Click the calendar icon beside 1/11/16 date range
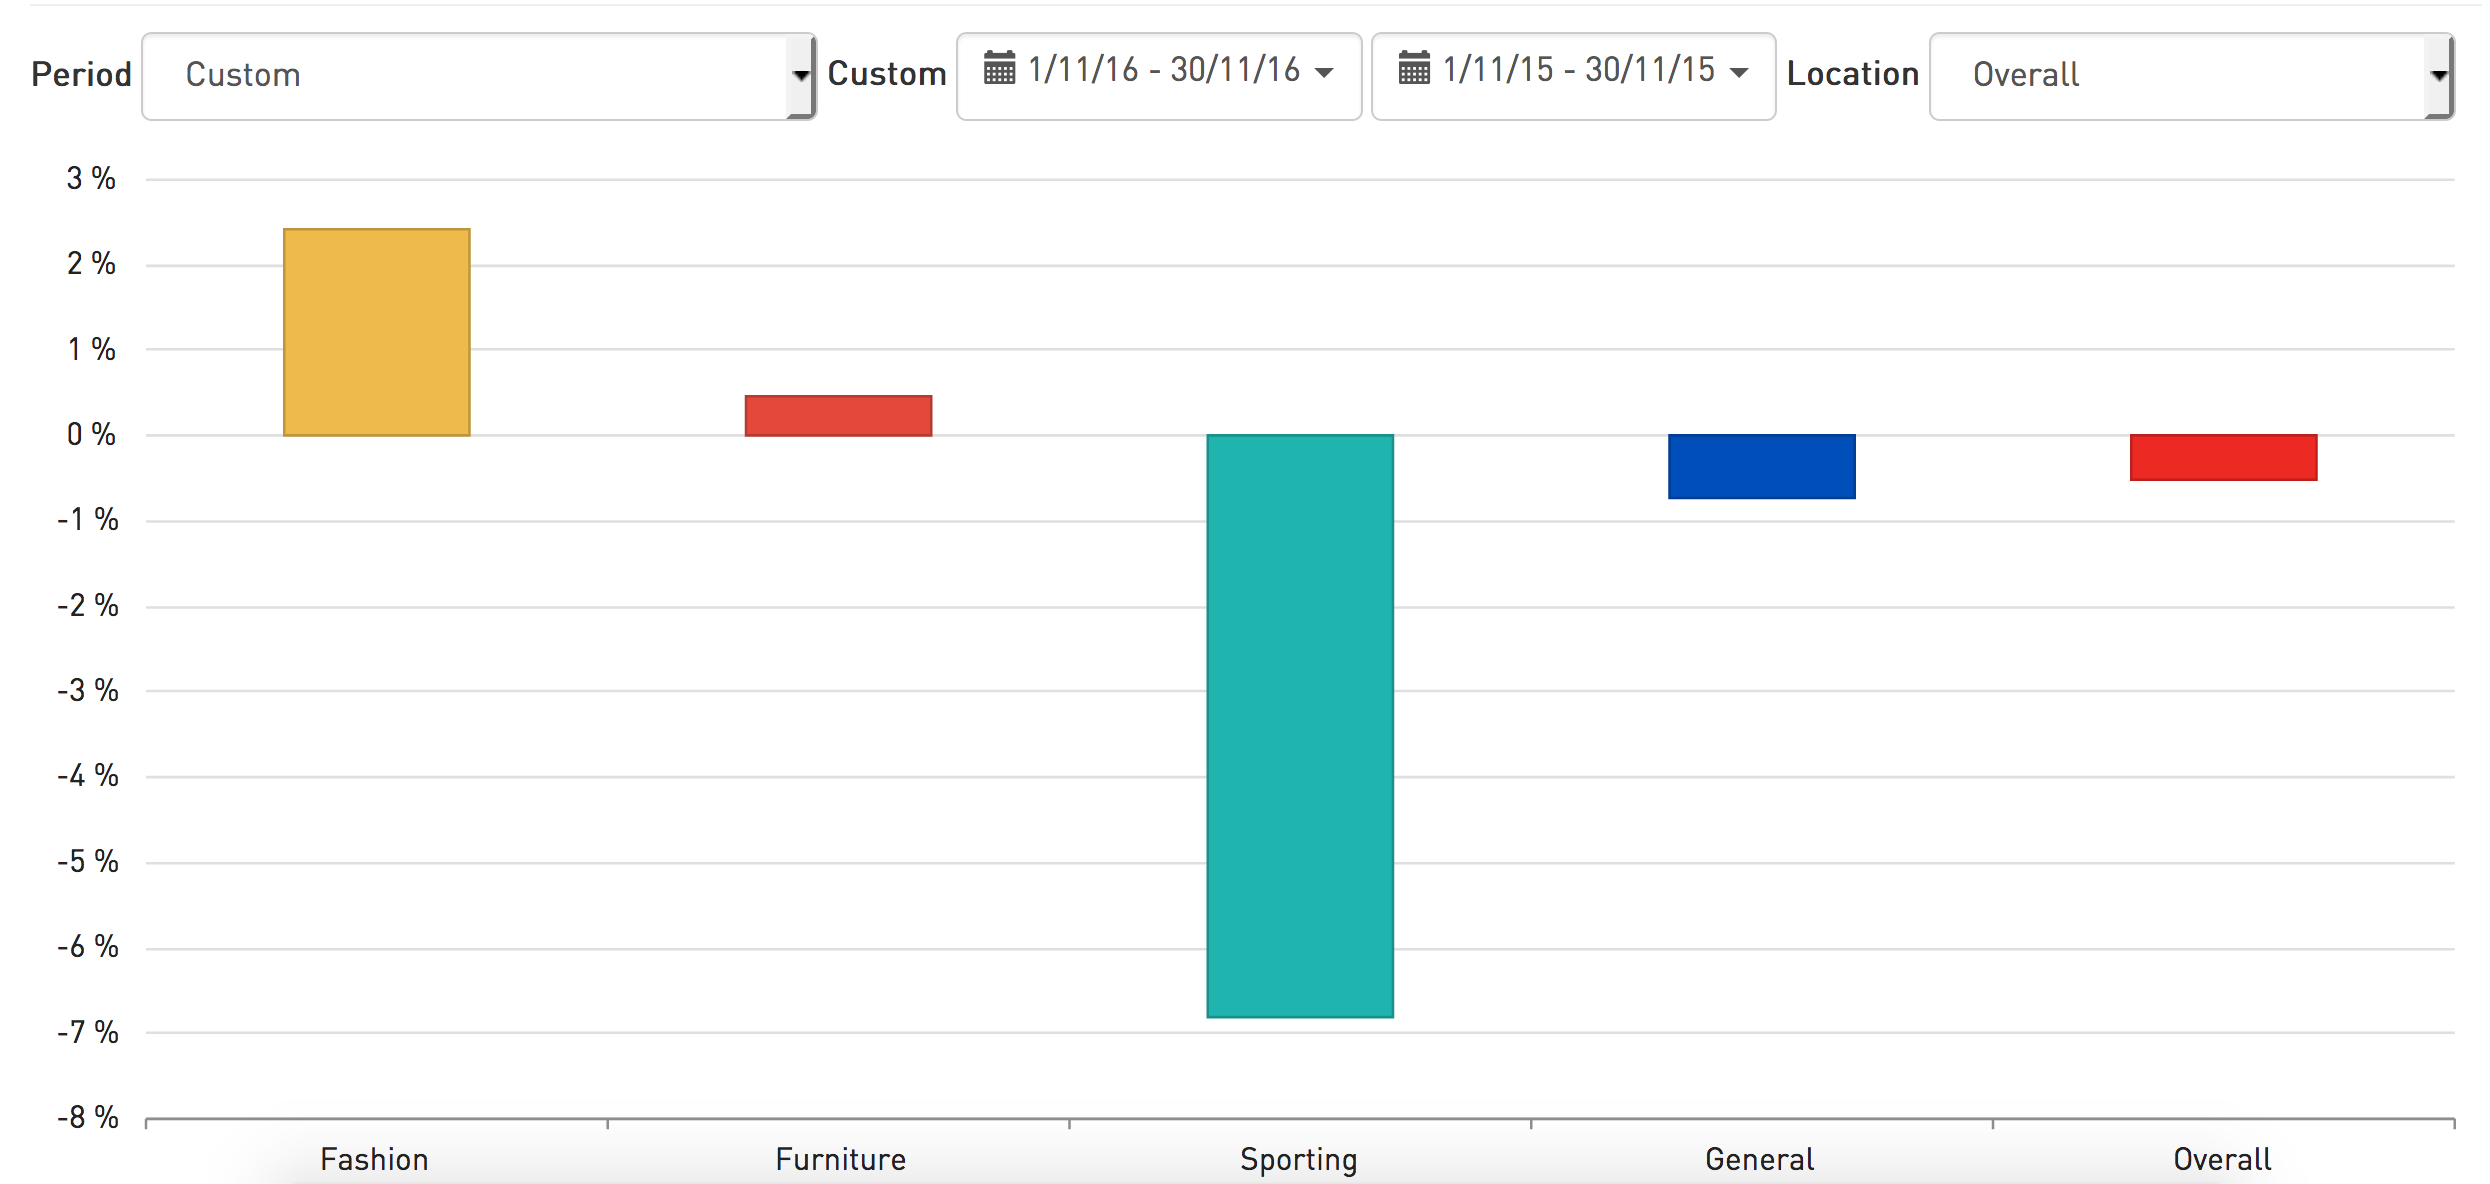 point(999,69)
